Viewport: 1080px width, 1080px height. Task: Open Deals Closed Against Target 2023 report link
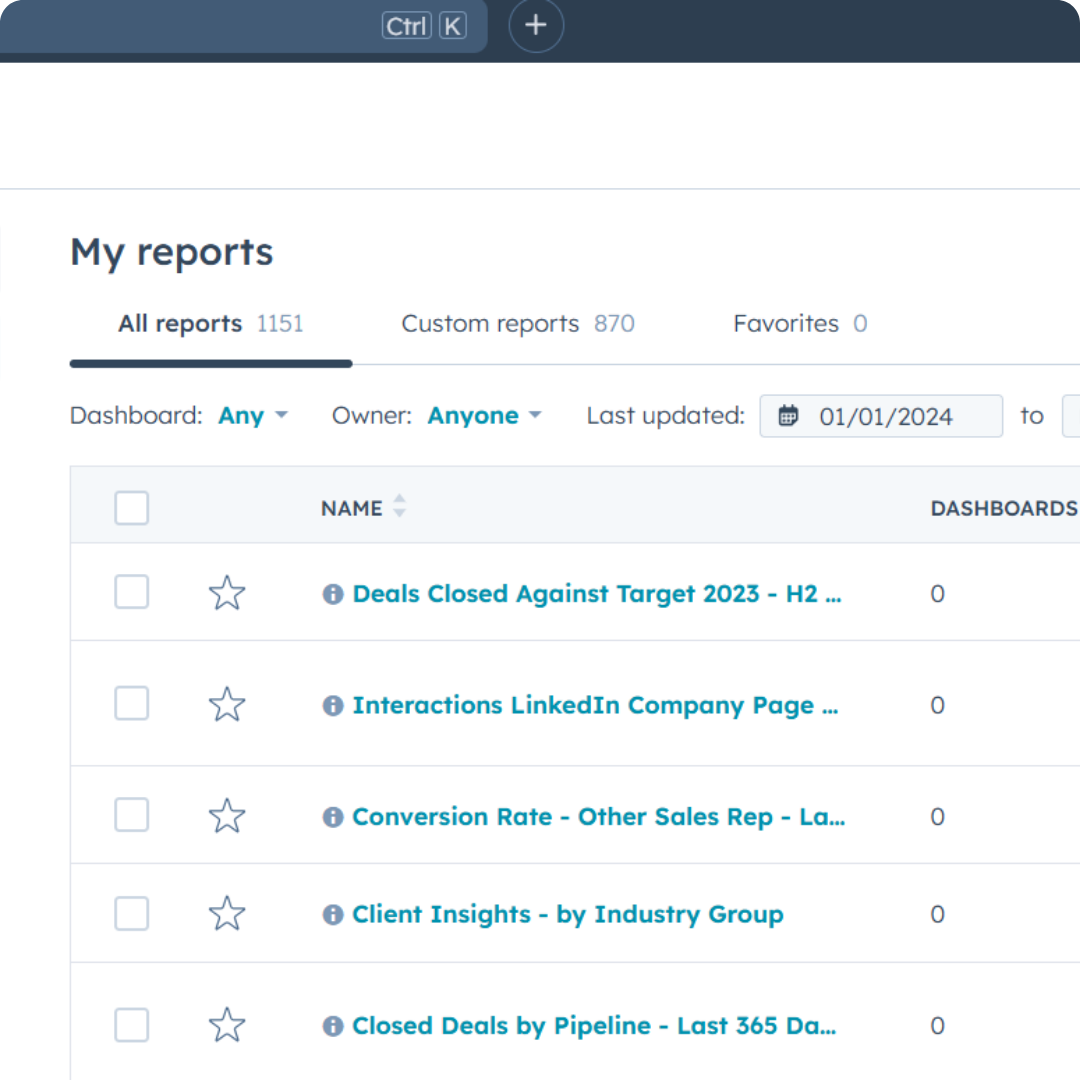coord(596,594)
